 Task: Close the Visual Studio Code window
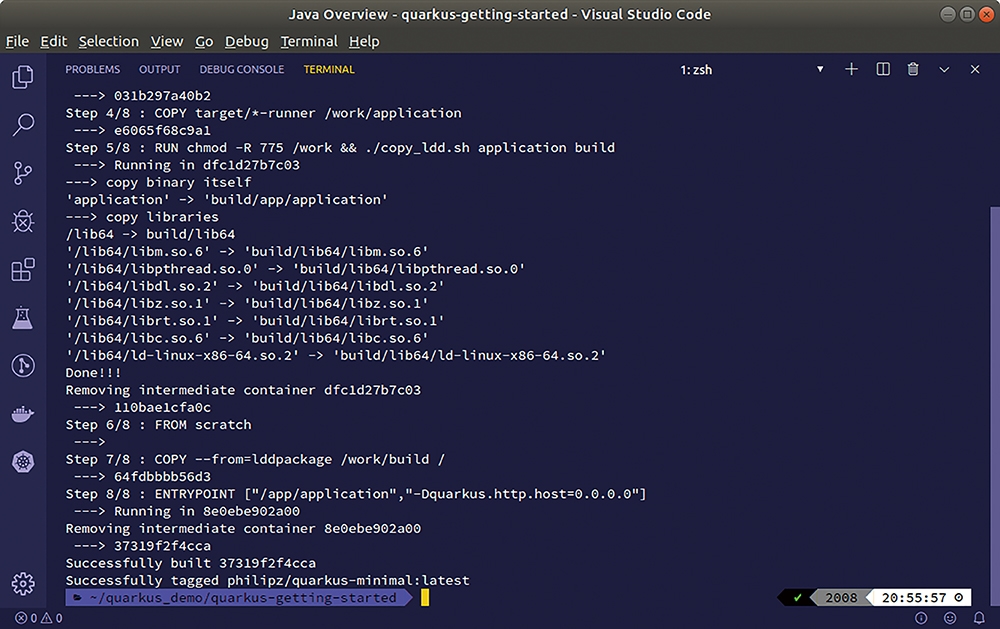coord(987,14)
